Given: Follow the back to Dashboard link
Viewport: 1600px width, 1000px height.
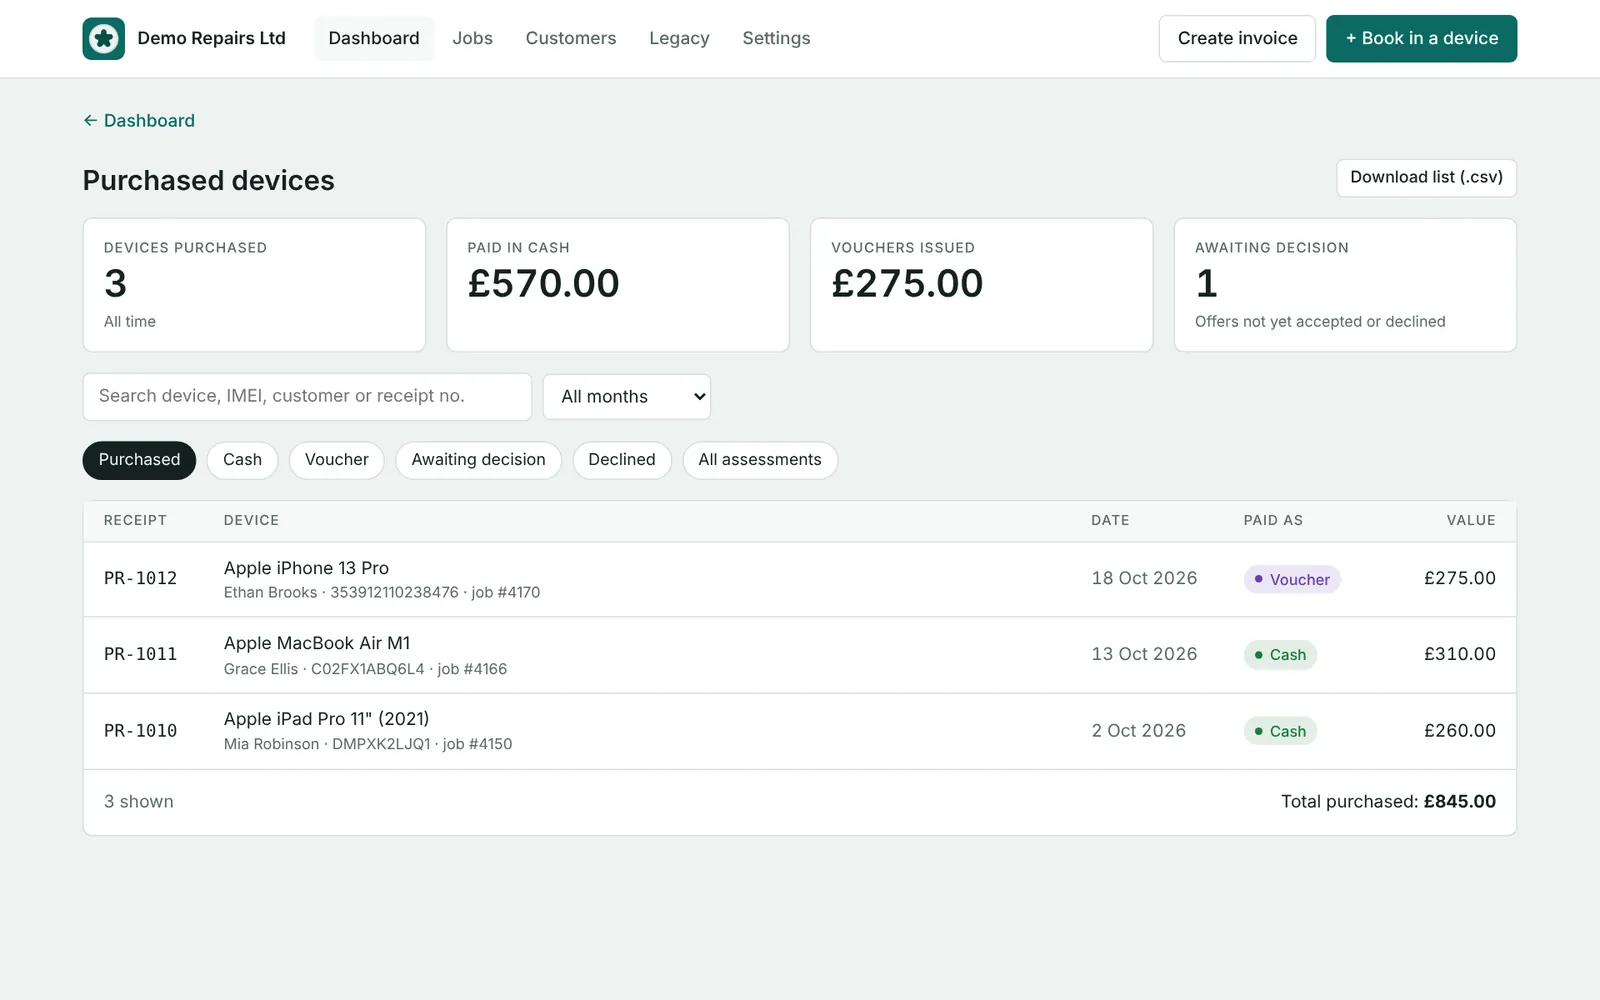Looking at the screenshot, I should 139,121.
